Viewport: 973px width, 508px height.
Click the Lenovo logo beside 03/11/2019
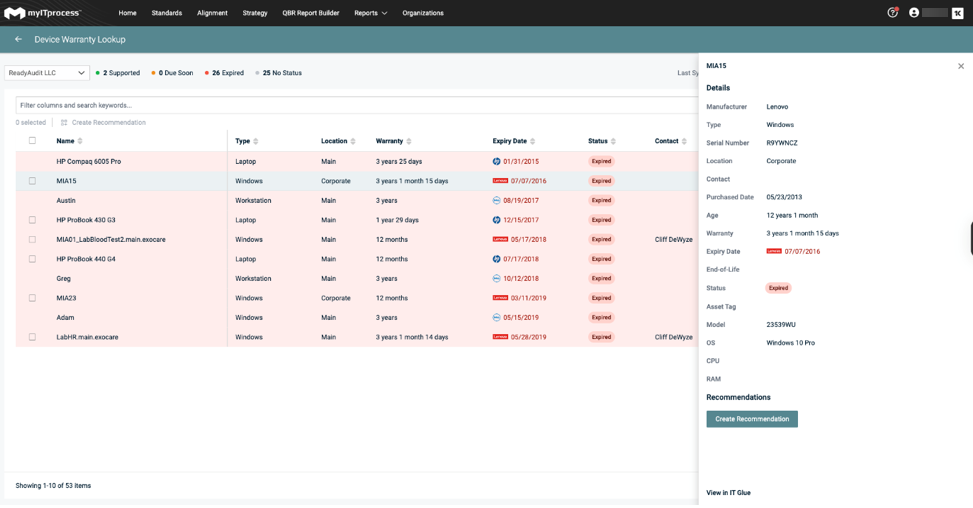[500, 298]
